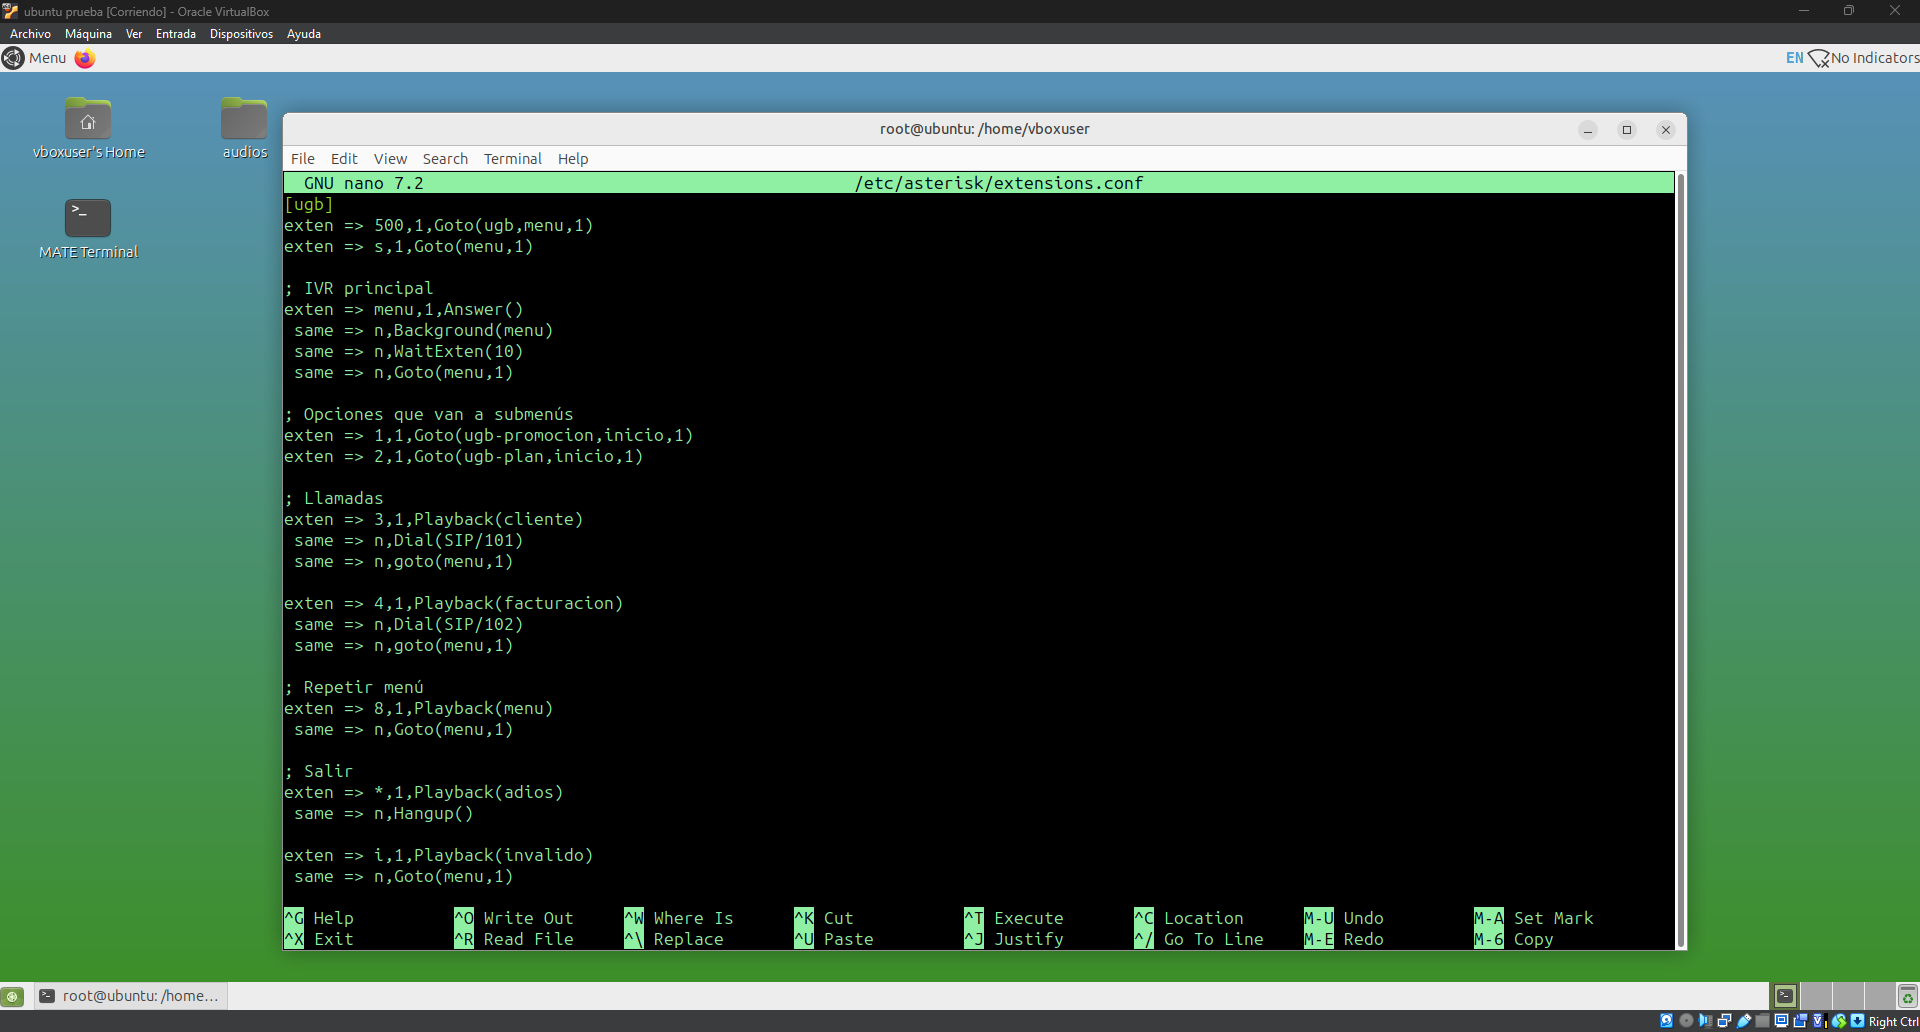
Task: Switch to the fourth workspace in switcher
Action: tap(1880, 996)
